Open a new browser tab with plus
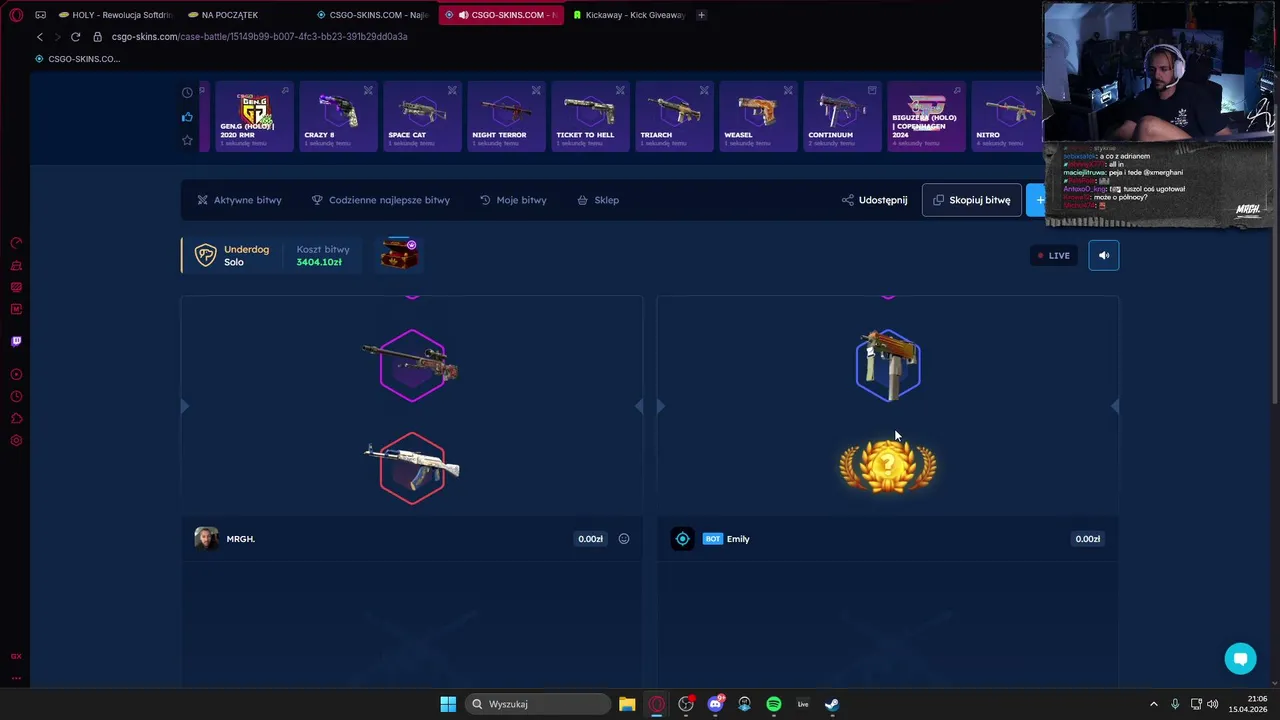 701,15
